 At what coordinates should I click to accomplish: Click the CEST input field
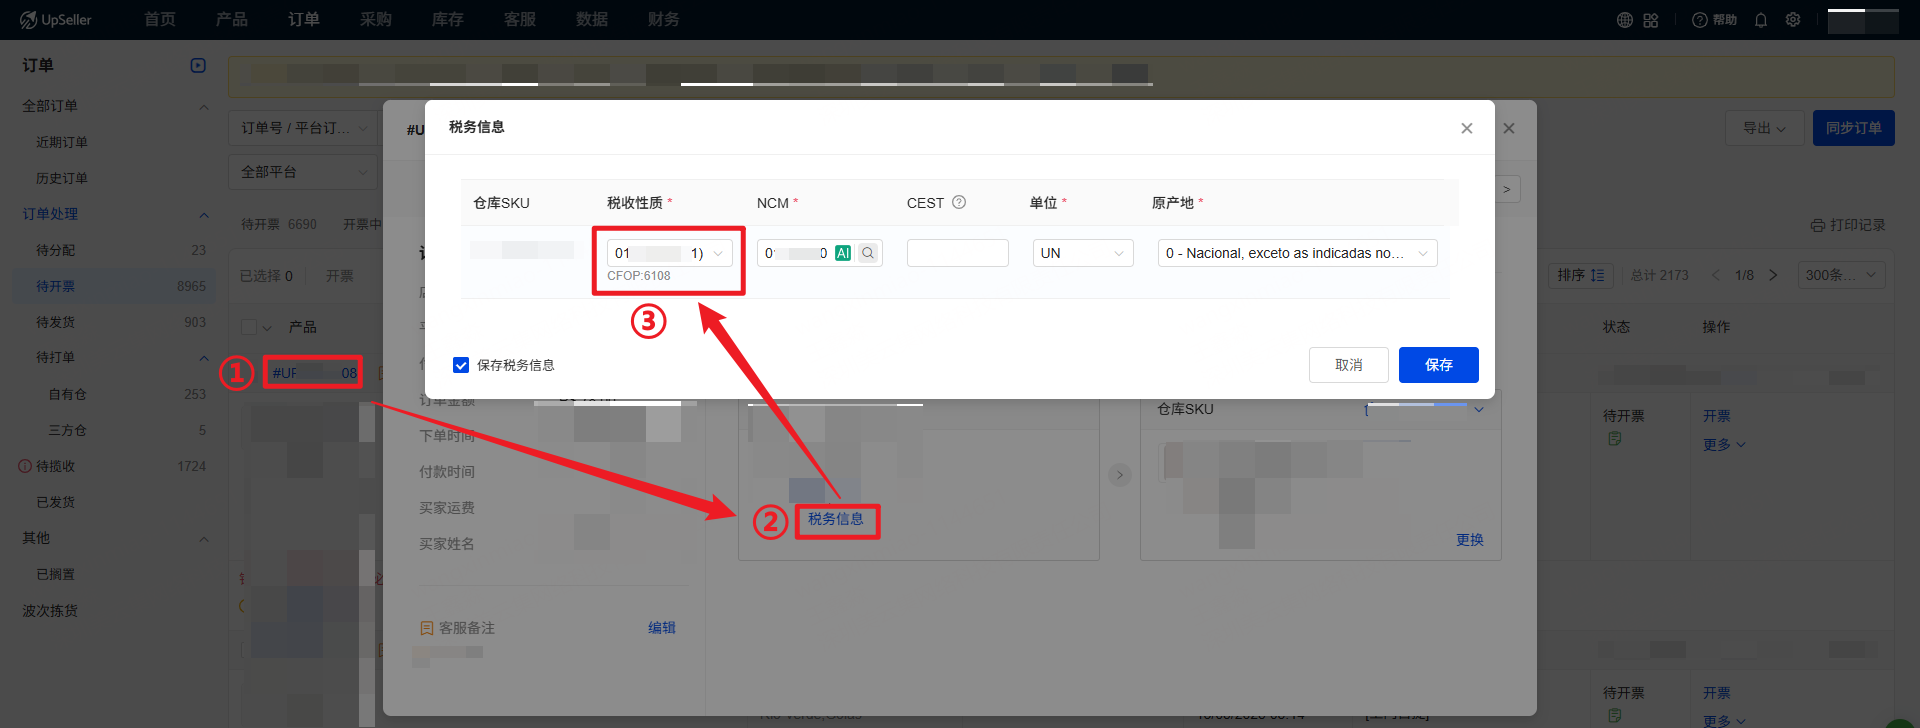click(957, 253)
